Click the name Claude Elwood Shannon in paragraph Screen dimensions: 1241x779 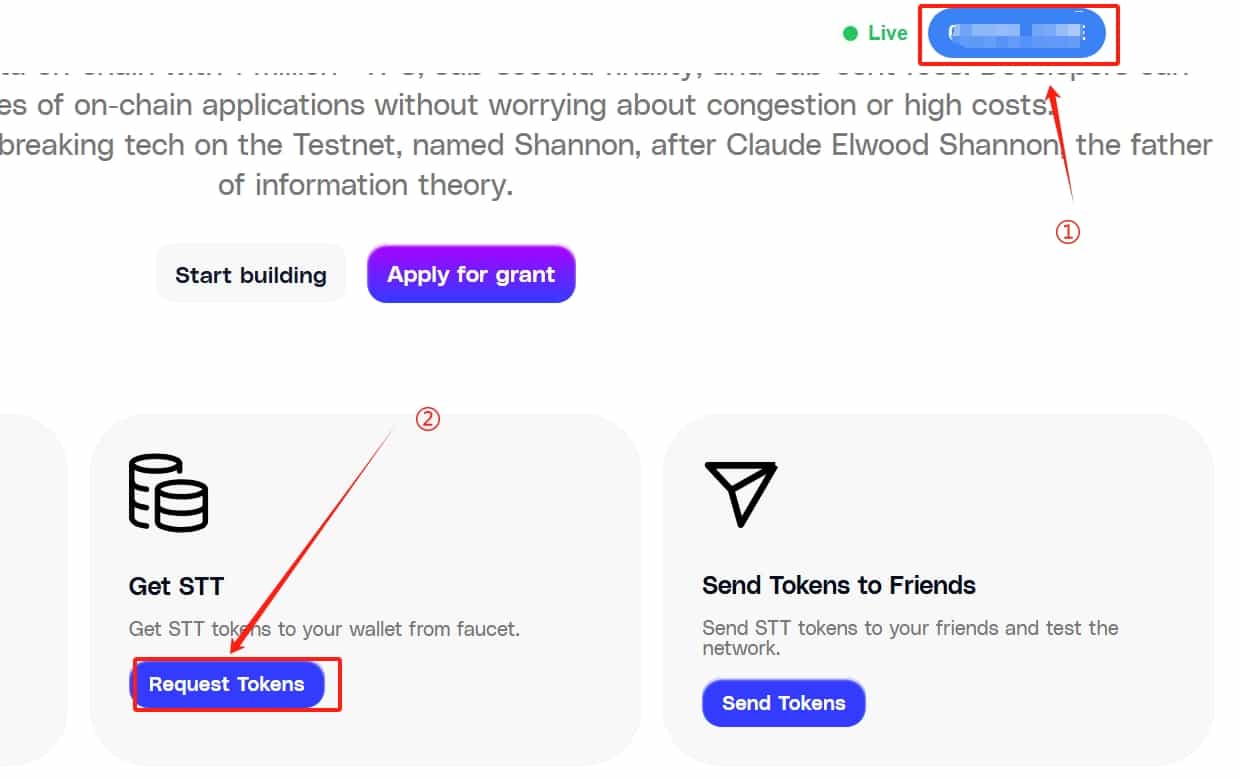pyautogui.click(x=893, y=145)
